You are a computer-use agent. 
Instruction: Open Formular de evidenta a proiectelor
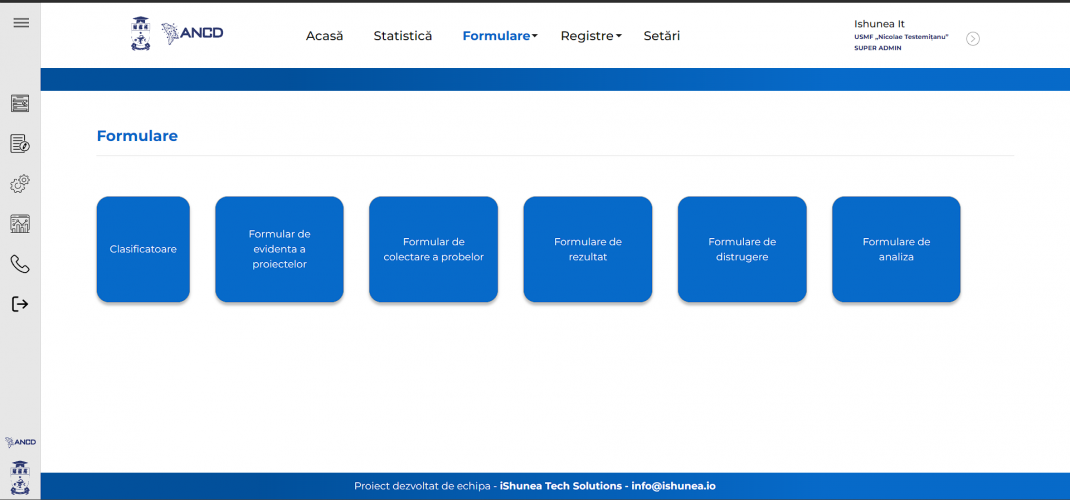pyautogui.click(x=279, y=249)
